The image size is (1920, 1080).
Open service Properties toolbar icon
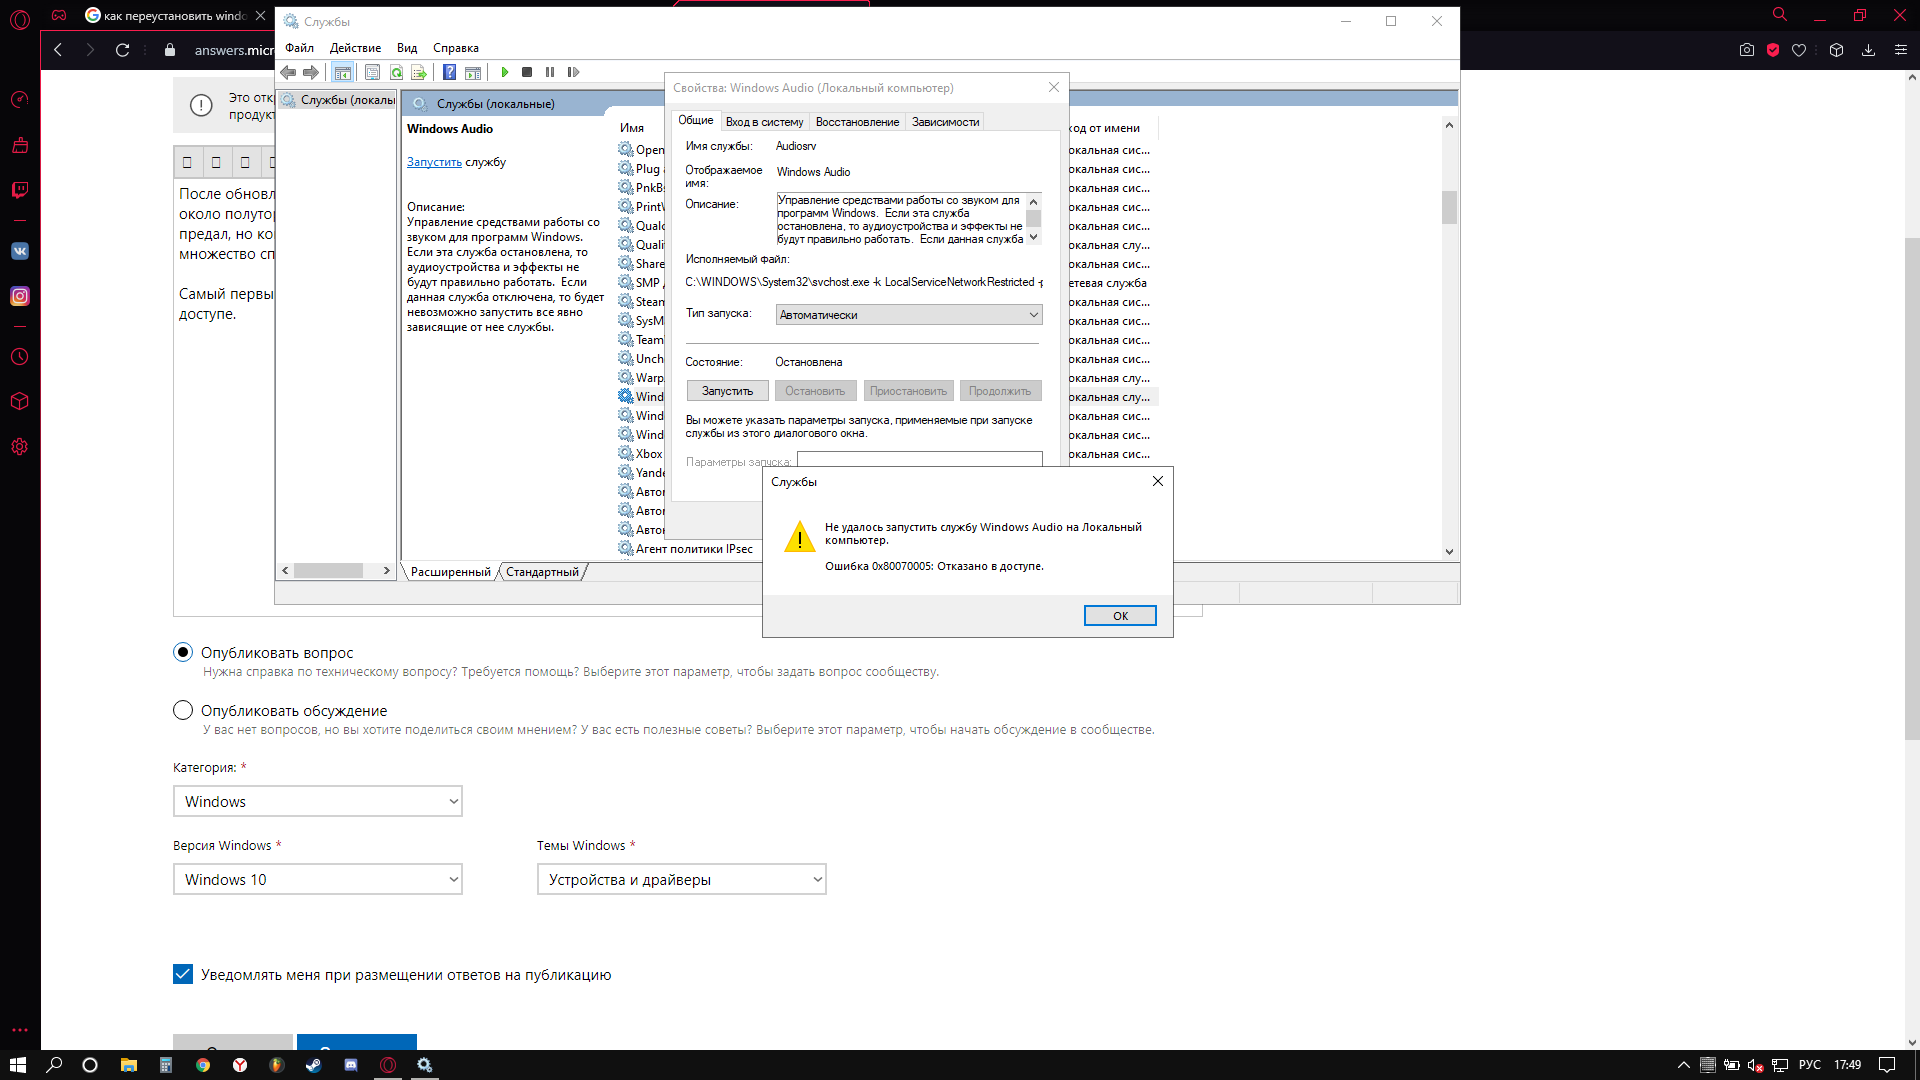(x=372, y=72)
